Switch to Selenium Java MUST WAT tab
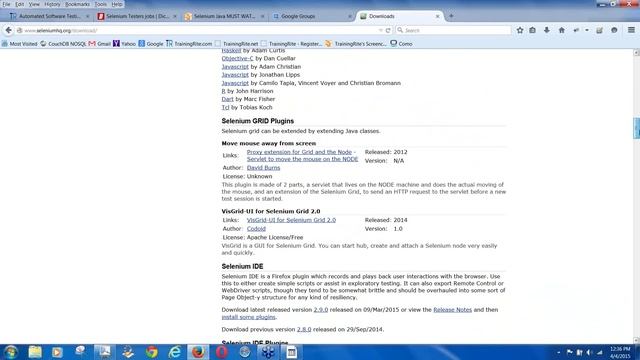 point(224,16)
